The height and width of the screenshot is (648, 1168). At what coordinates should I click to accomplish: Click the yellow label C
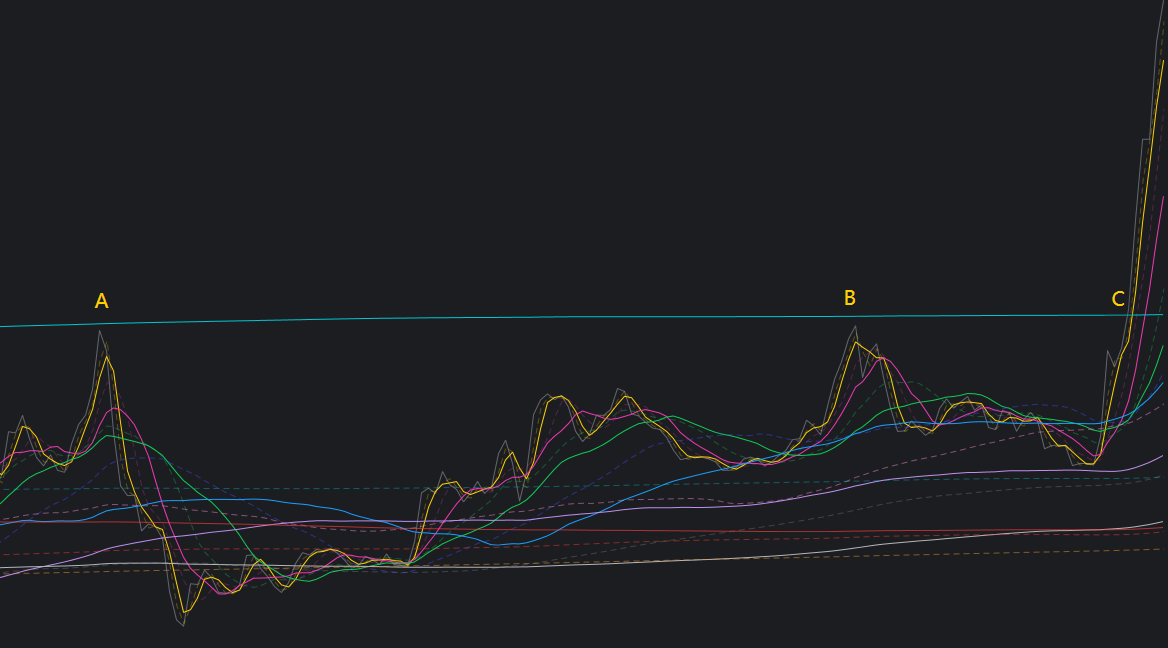pyautogui.click(x=1117, y=299)
